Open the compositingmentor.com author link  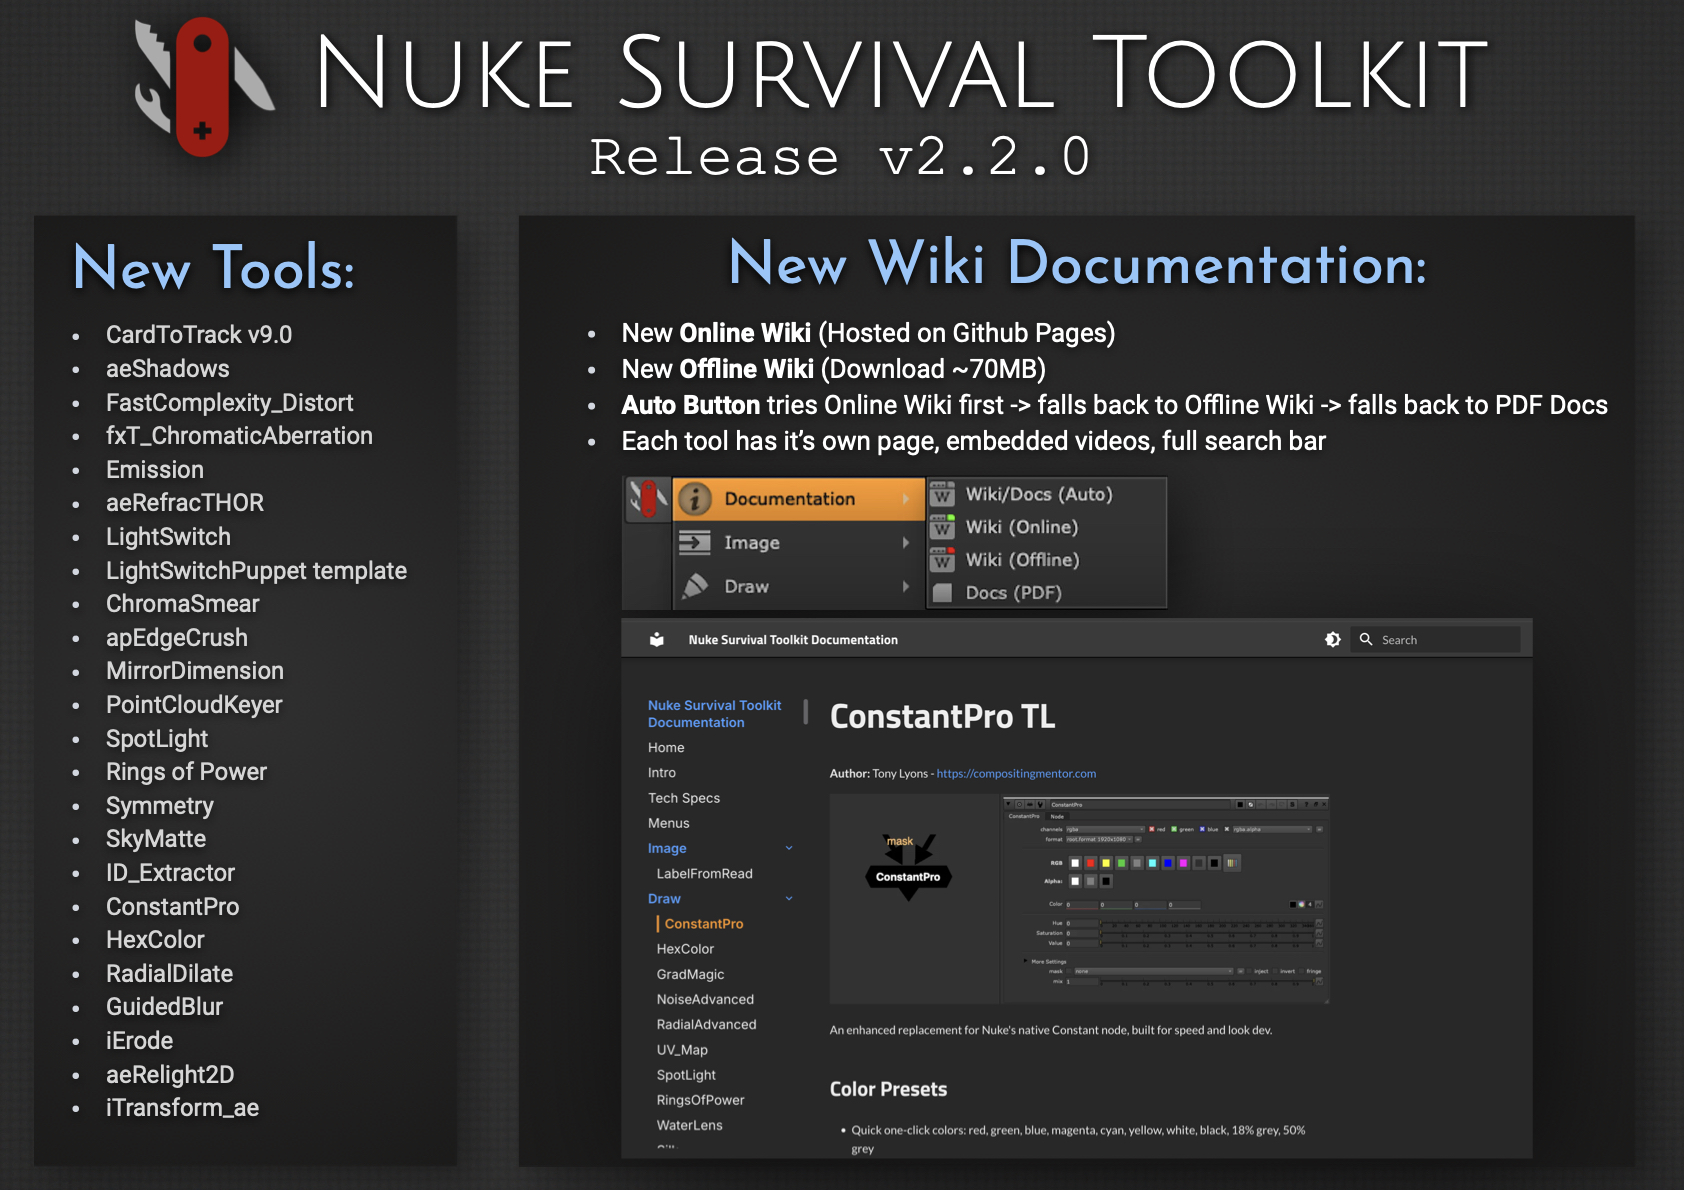1016,774
